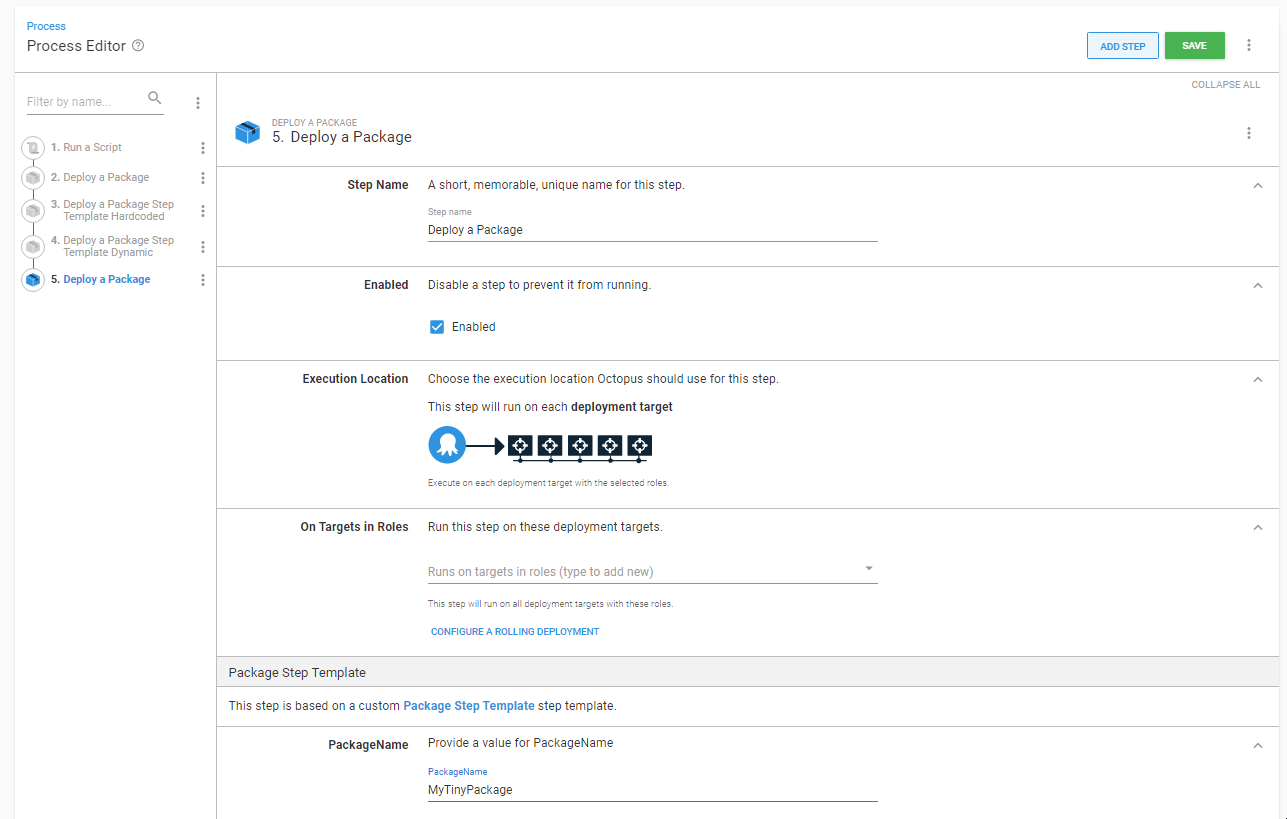Click Collapse All link

(x=1226, y=85)
